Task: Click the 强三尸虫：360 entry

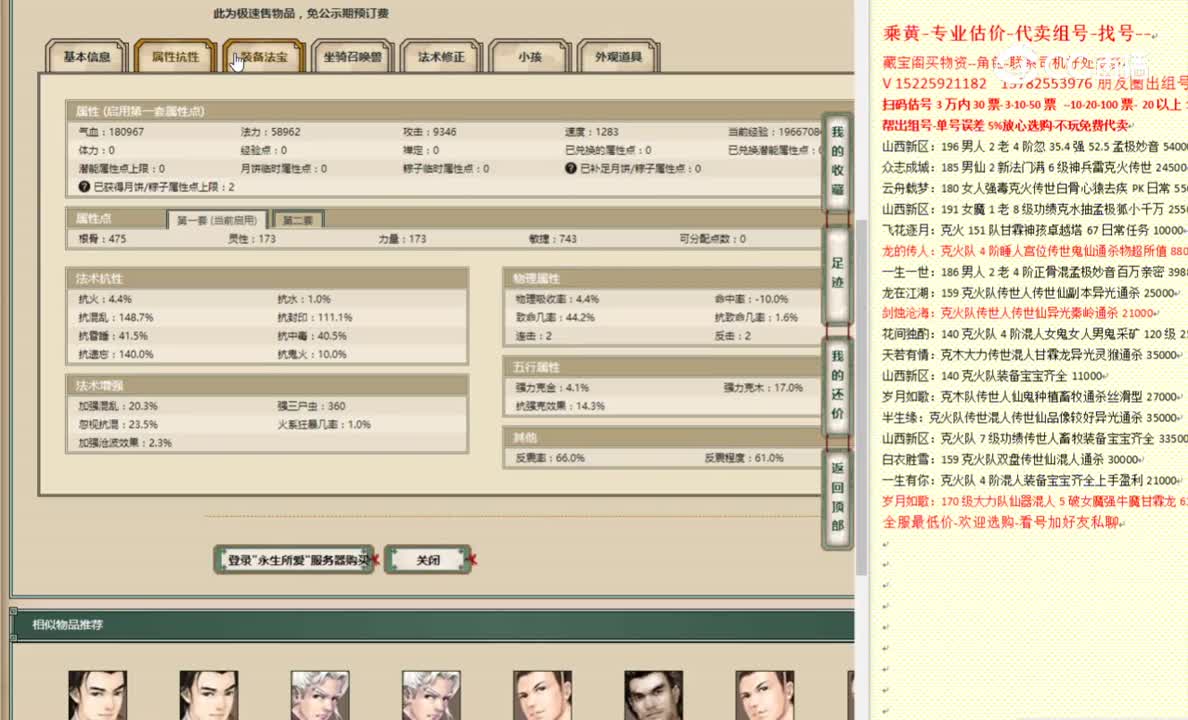Action: click(311, 406)
